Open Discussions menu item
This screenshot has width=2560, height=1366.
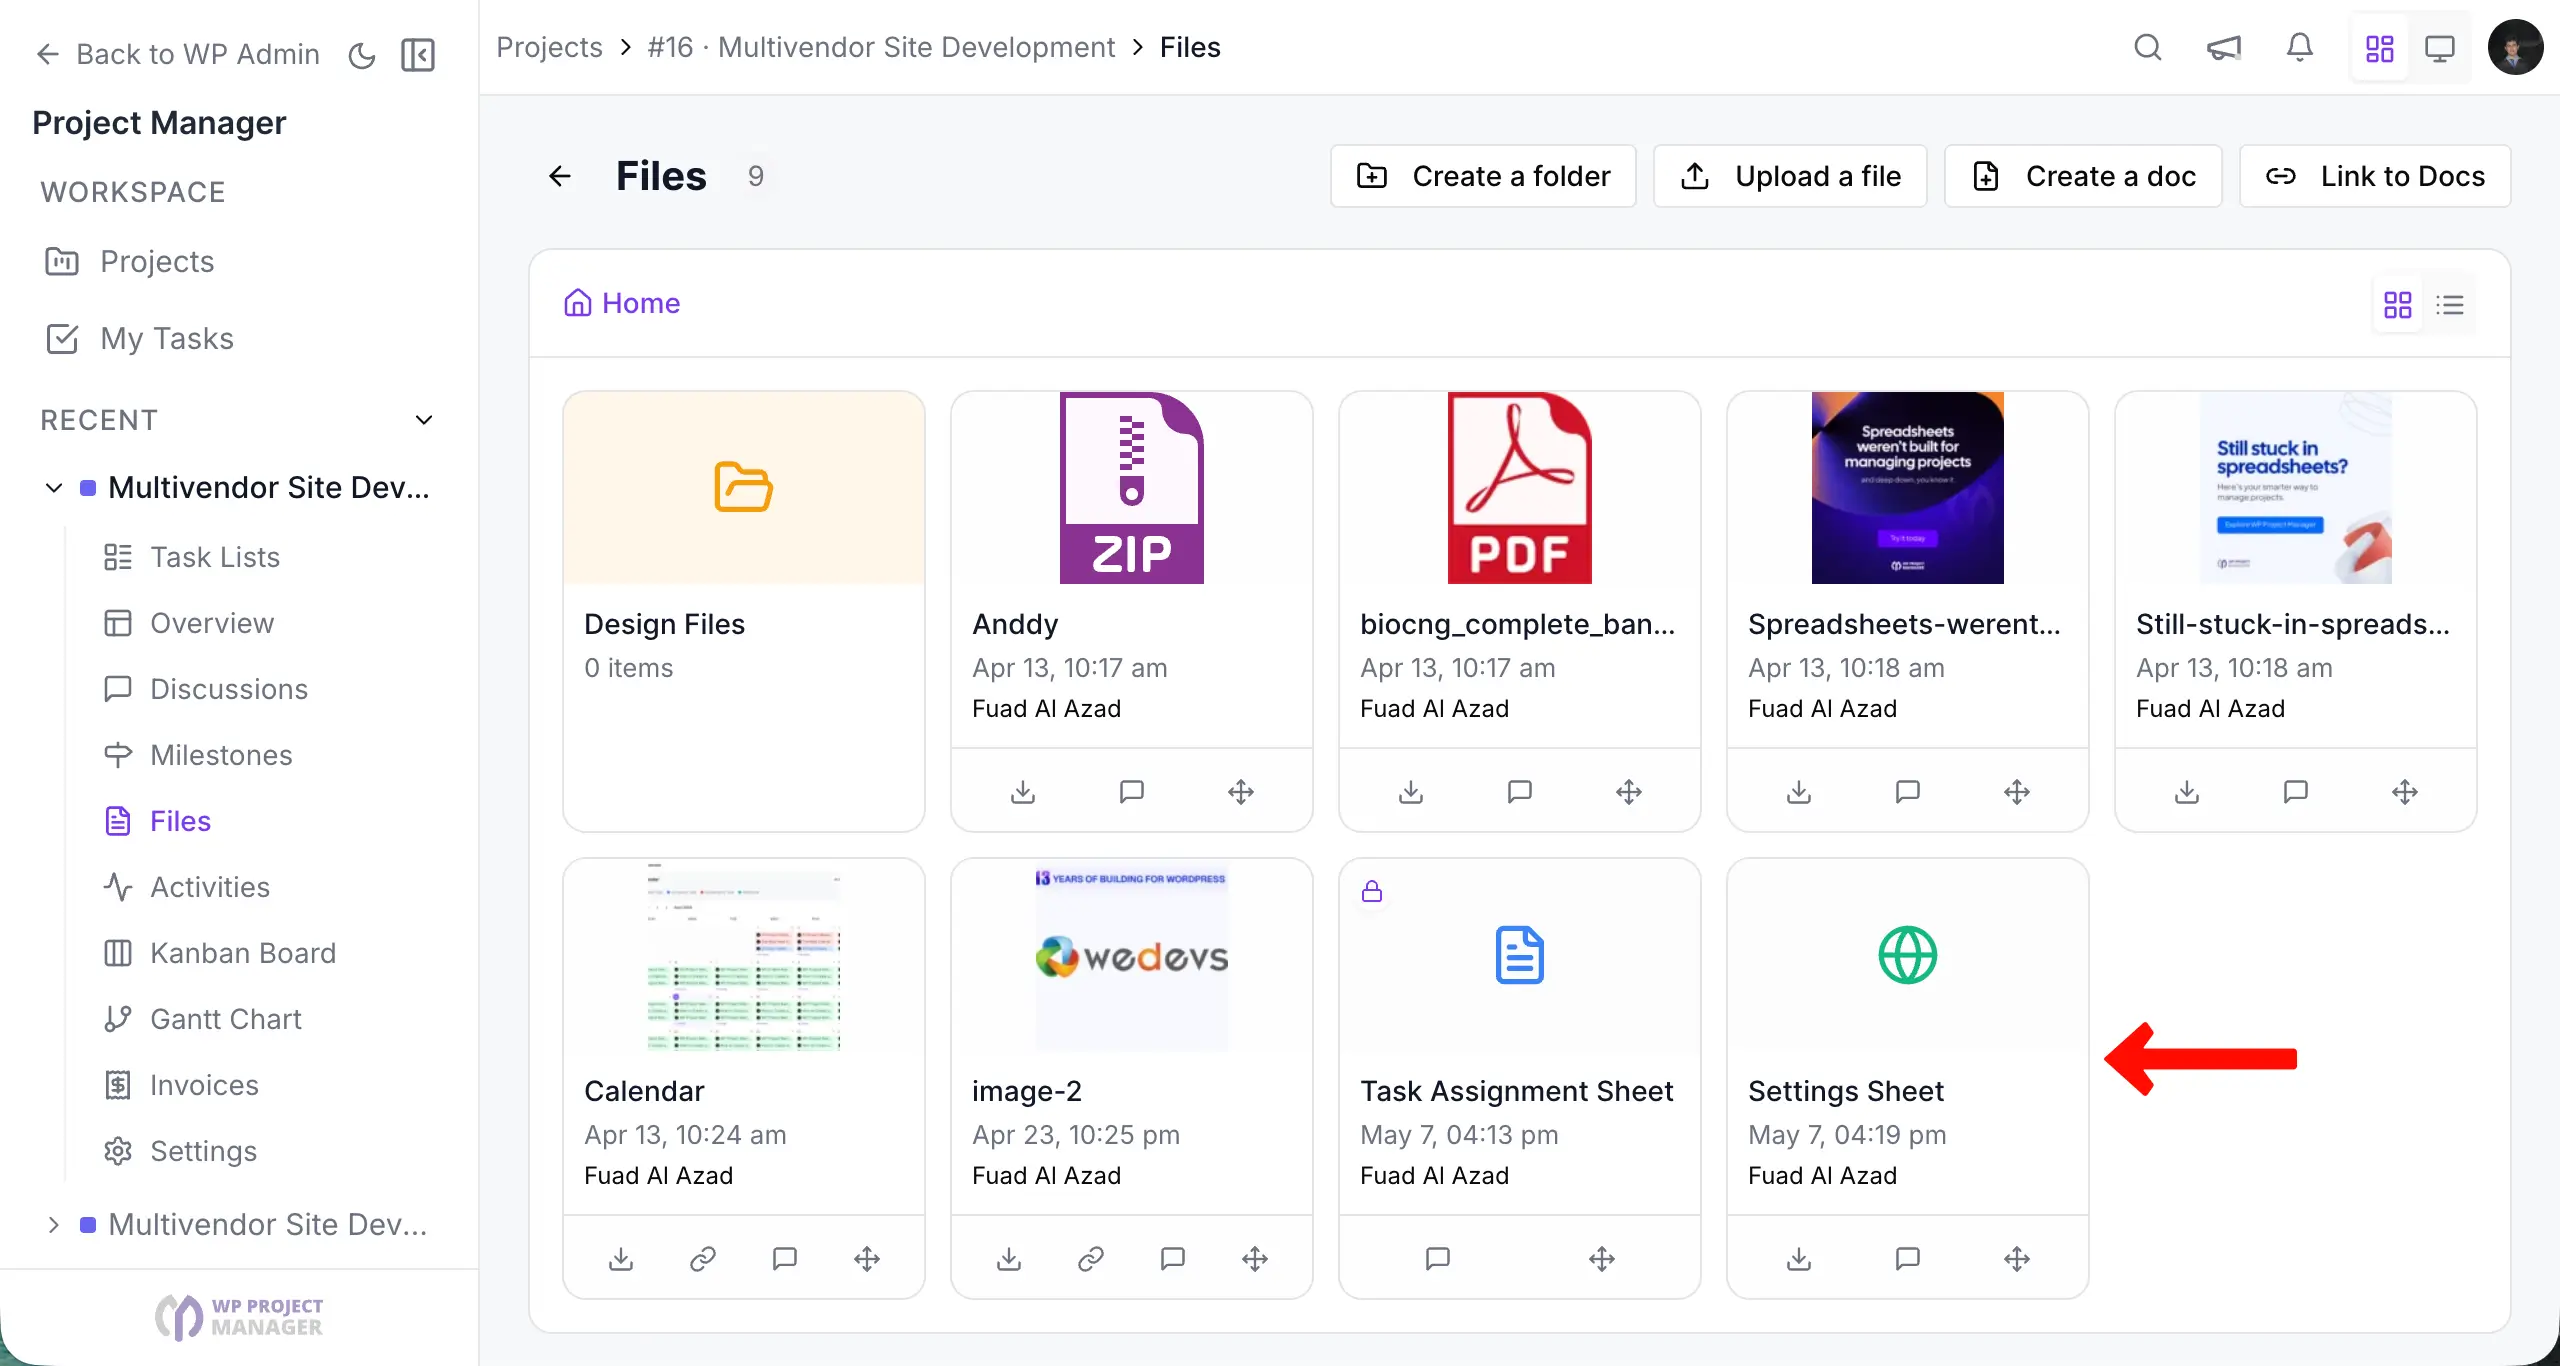pyautogui.click(x=206, y=689)
